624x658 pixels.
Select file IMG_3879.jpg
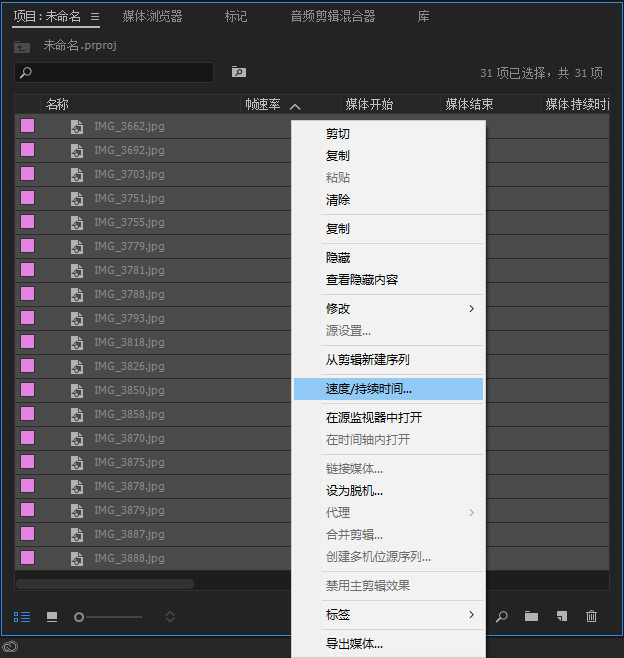click(x=129, y=511)
